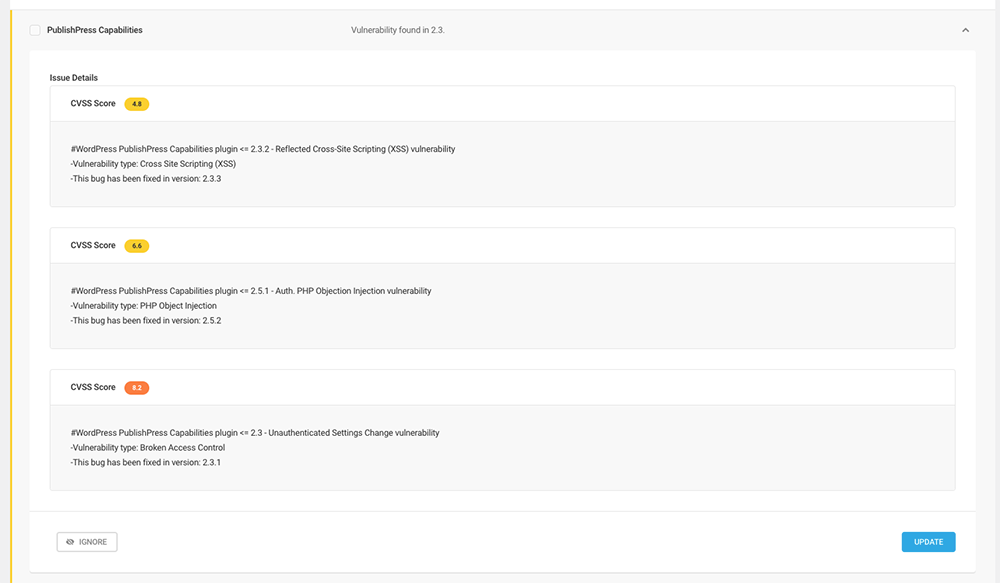Click 'Vulnerability type: Cross Site Scripting (XSS)'
The height and width of the screenshot is (583, 1000).
click(x=154, y=164)
